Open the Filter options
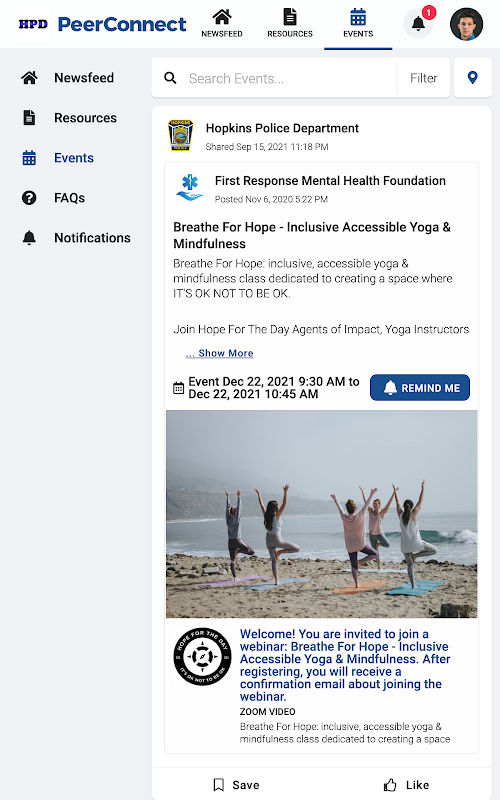Viewport: 500px width, 800px height. [423, 78]
